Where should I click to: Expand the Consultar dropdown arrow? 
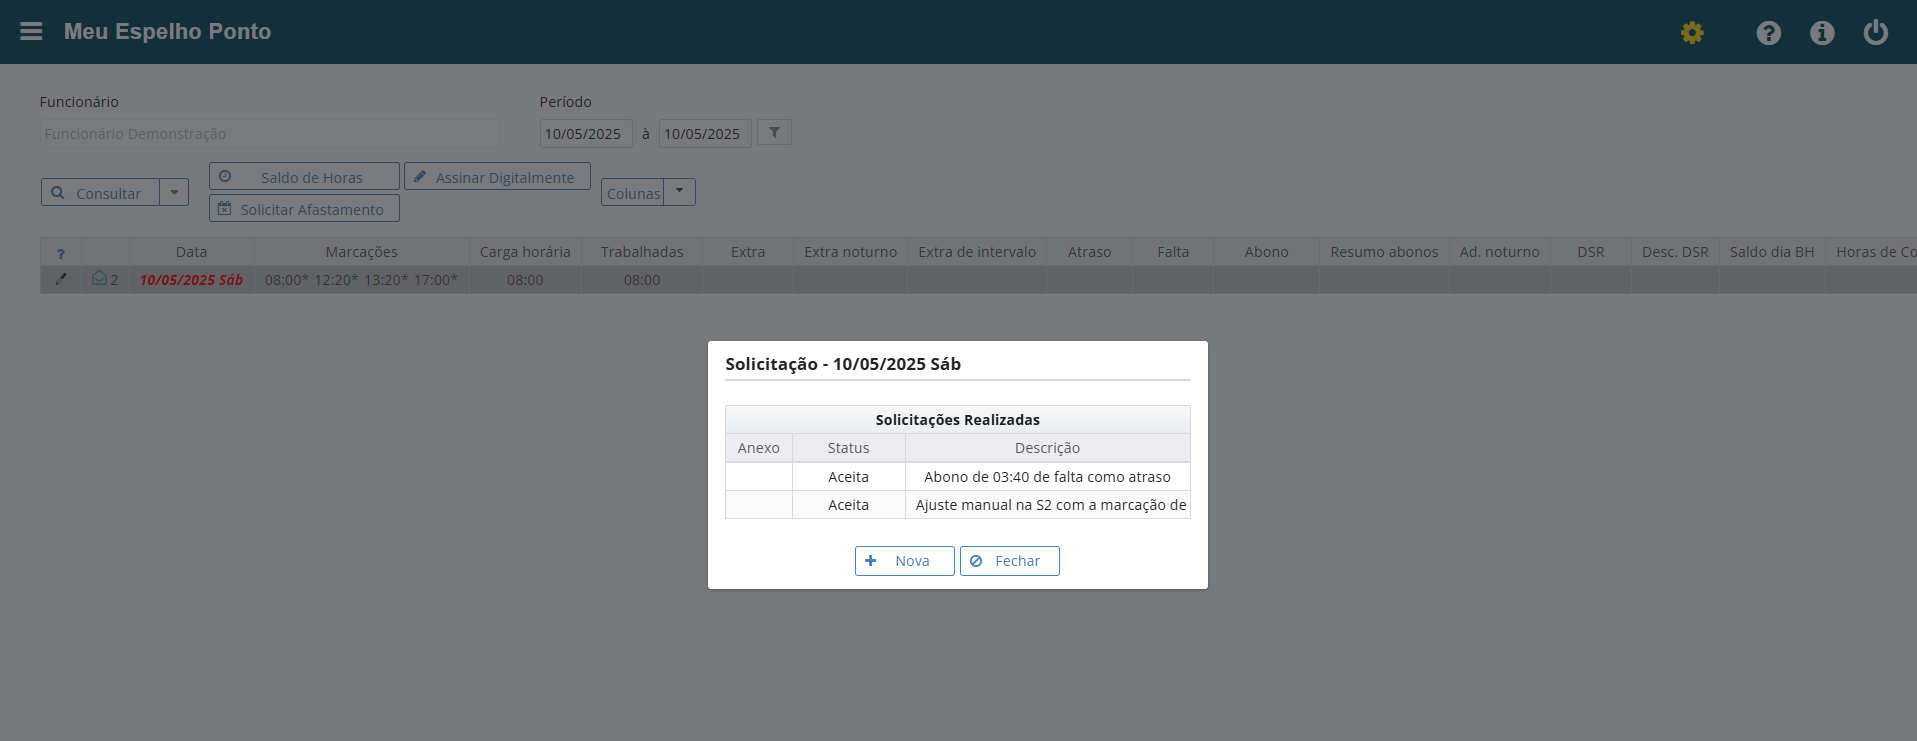tap(174, 192)
